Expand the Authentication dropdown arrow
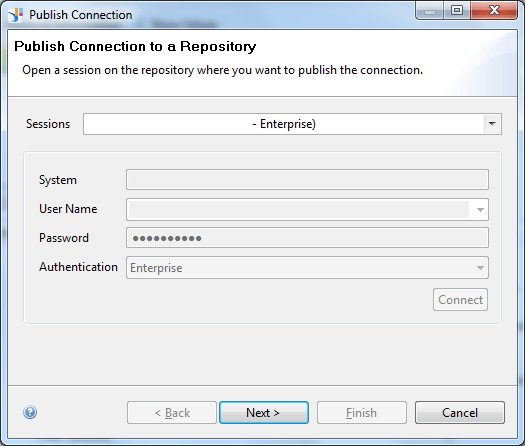This screenshot has width=525, height=446. pos(480,268)
